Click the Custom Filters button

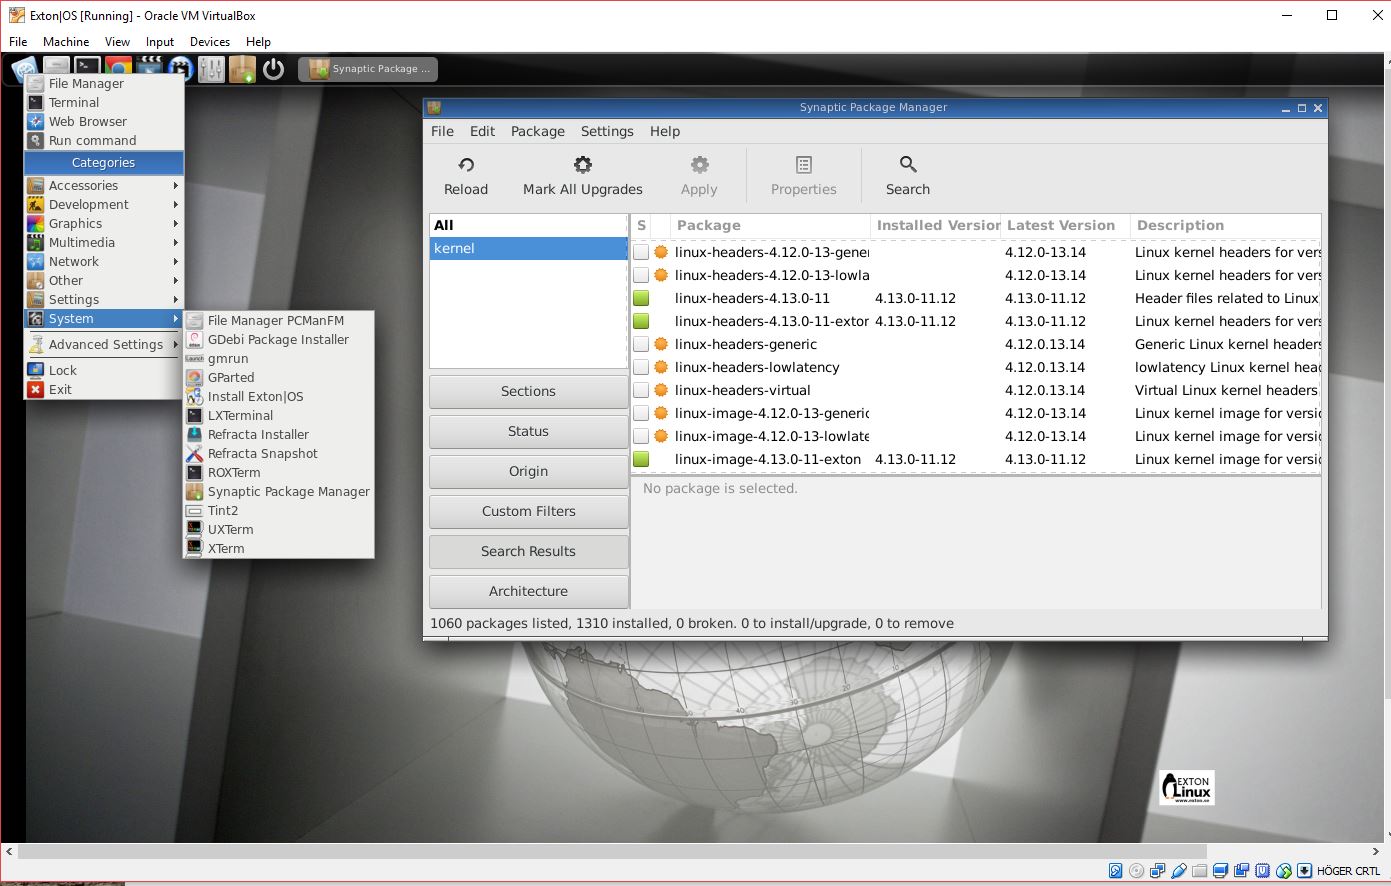click(x=528, y=511)
